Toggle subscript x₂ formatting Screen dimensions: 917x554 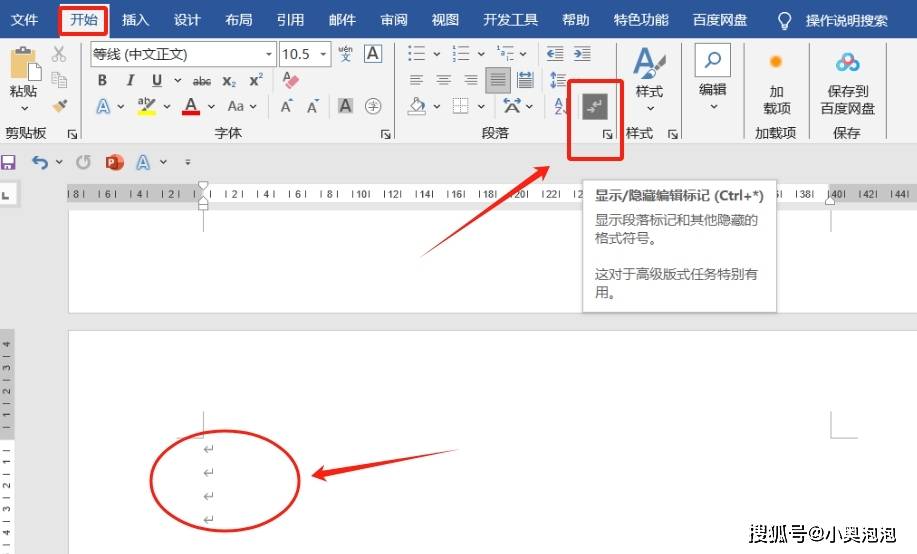(229, 81)
